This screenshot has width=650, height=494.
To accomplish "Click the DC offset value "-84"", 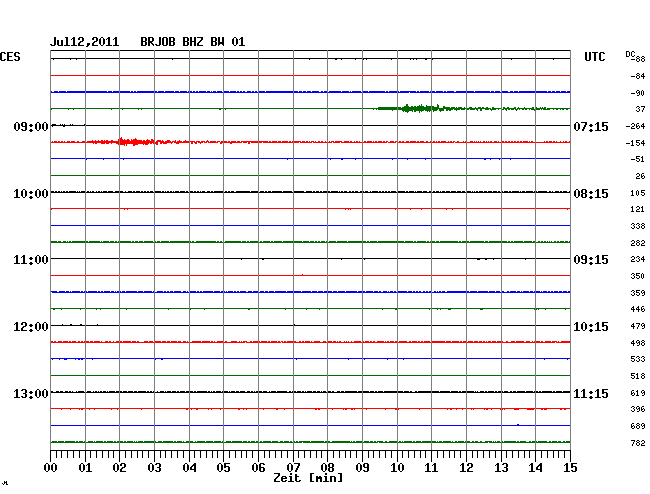I will point(638,76).
